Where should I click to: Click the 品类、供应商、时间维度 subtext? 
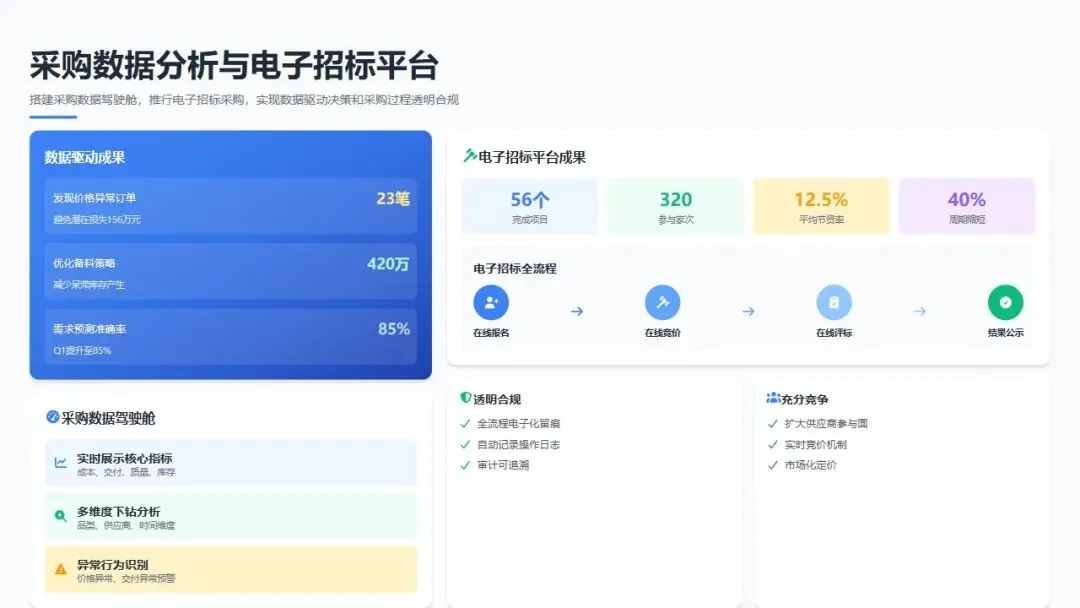pyautogui.click(x=126, y=525)
